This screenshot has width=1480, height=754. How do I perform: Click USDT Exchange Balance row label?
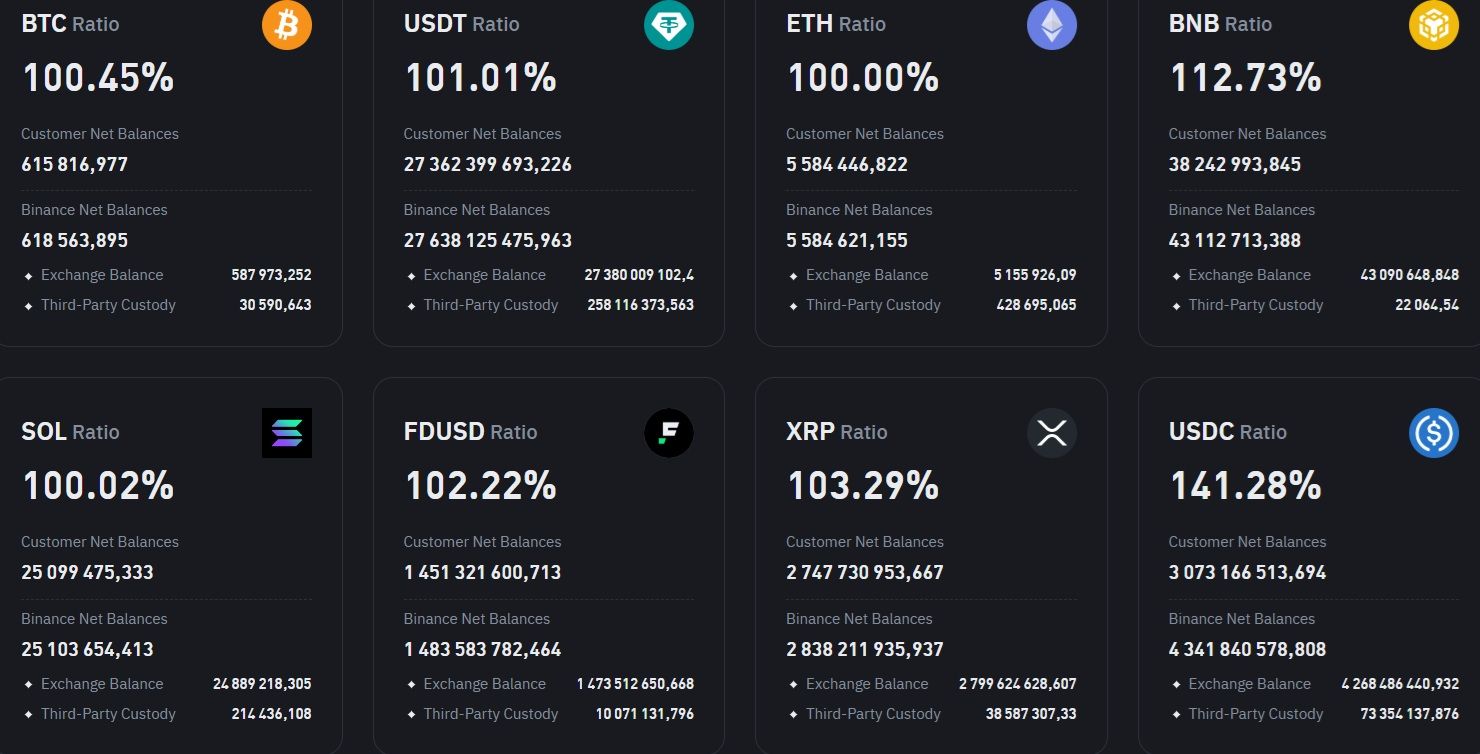pyautogui.click(x=484, y=275)
